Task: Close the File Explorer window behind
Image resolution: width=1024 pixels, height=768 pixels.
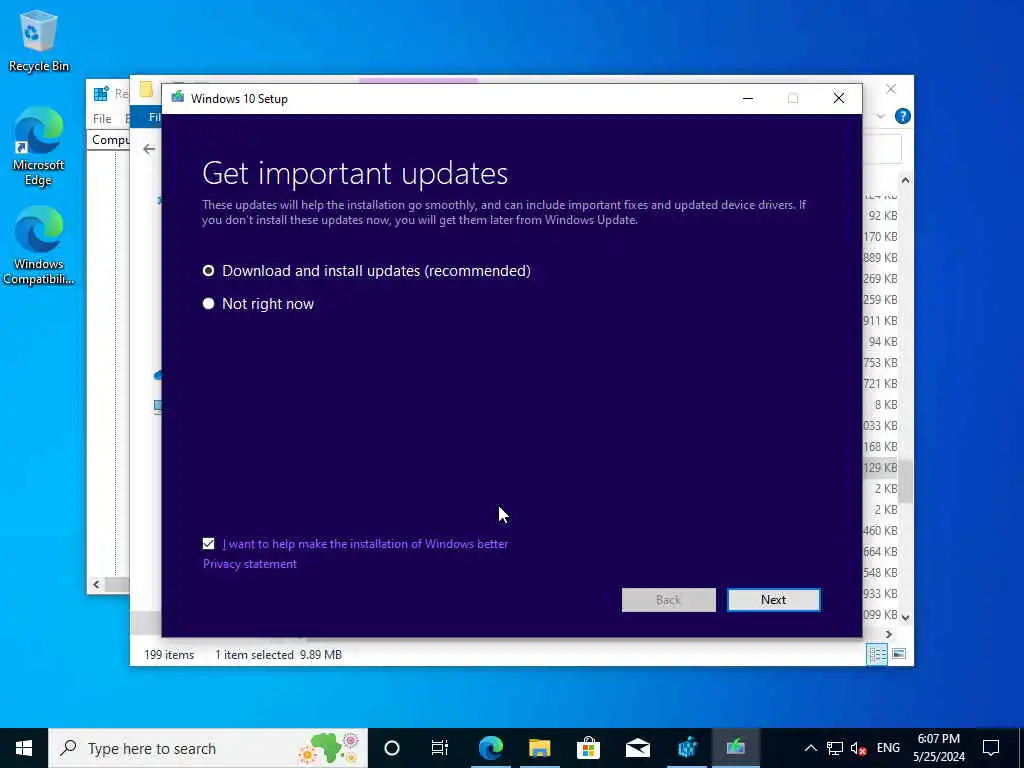Action: tap(891, 89)
